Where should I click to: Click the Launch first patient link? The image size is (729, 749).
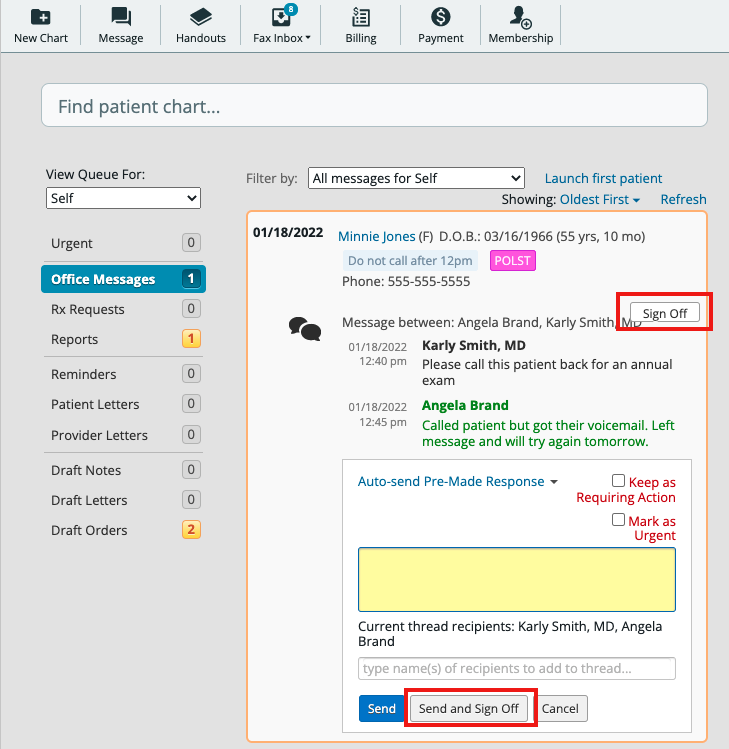(603, 179)
